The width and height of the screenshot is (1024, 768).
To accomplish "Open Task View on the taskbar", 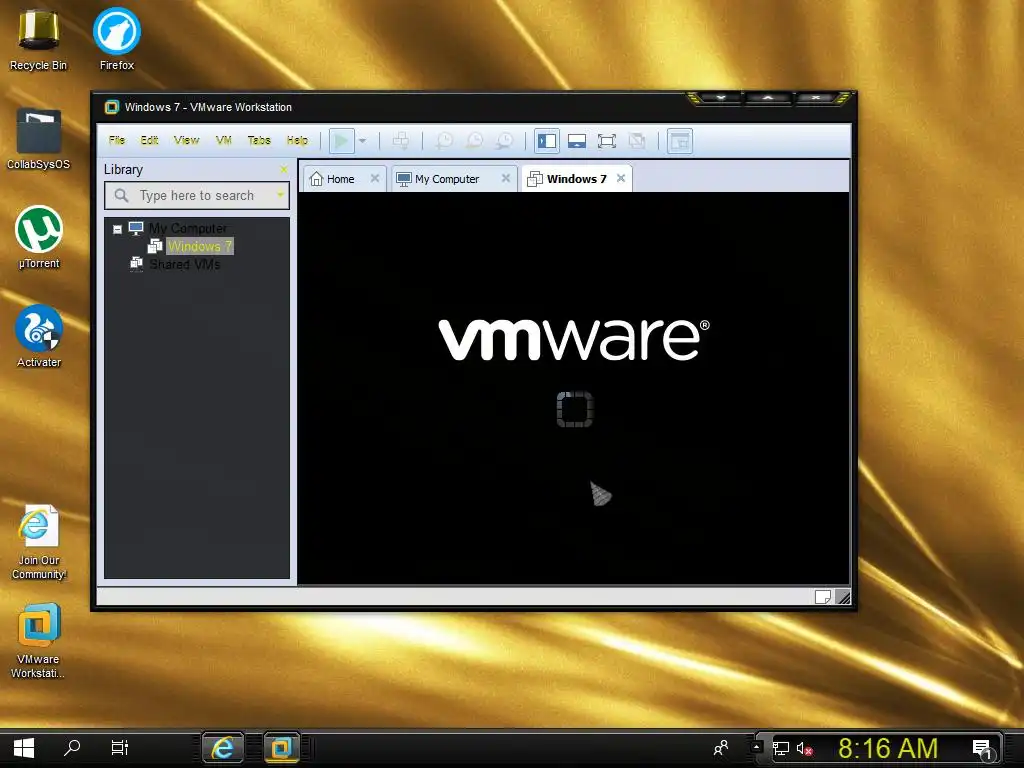I will click(x=120, y=748).
